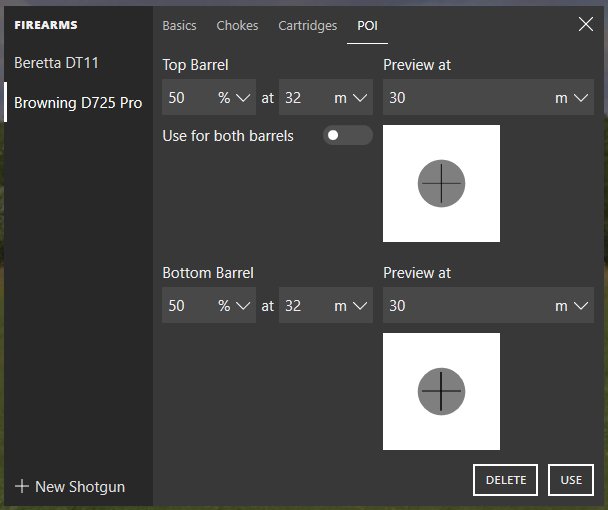
Task: Open Bottom Barrel percent unit dropdown
Action: (x=233, y=306)
